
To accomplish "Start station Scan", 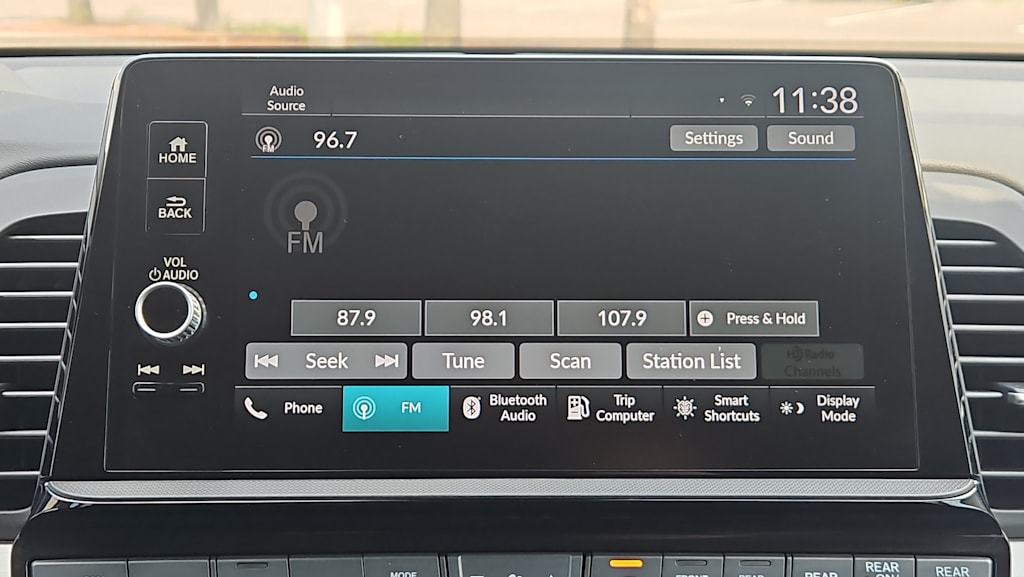I will coord(570,361).
